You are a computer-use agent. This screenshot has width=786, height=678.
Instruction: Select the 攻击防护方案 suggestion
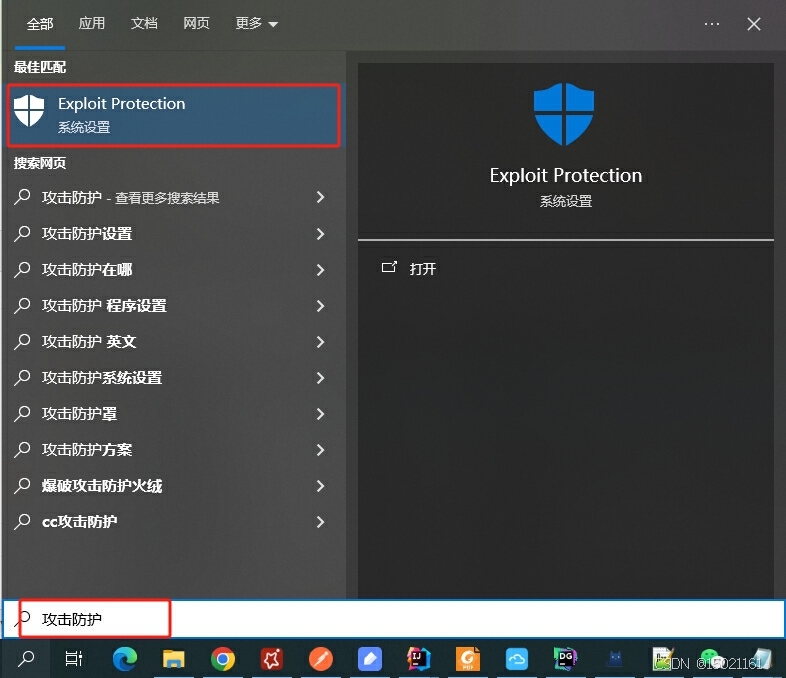[x=173, y=450]
